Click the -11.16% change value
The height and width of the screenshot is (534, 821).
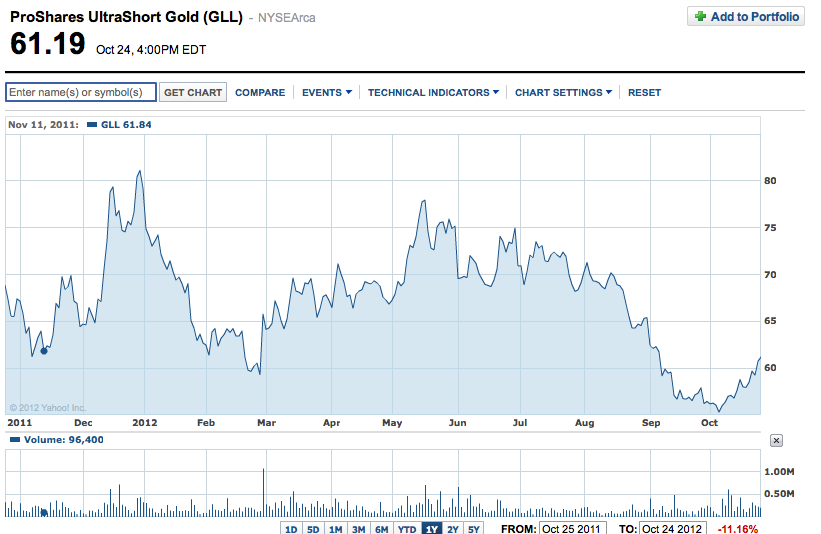pyautogui.click(x=738, y=529)
